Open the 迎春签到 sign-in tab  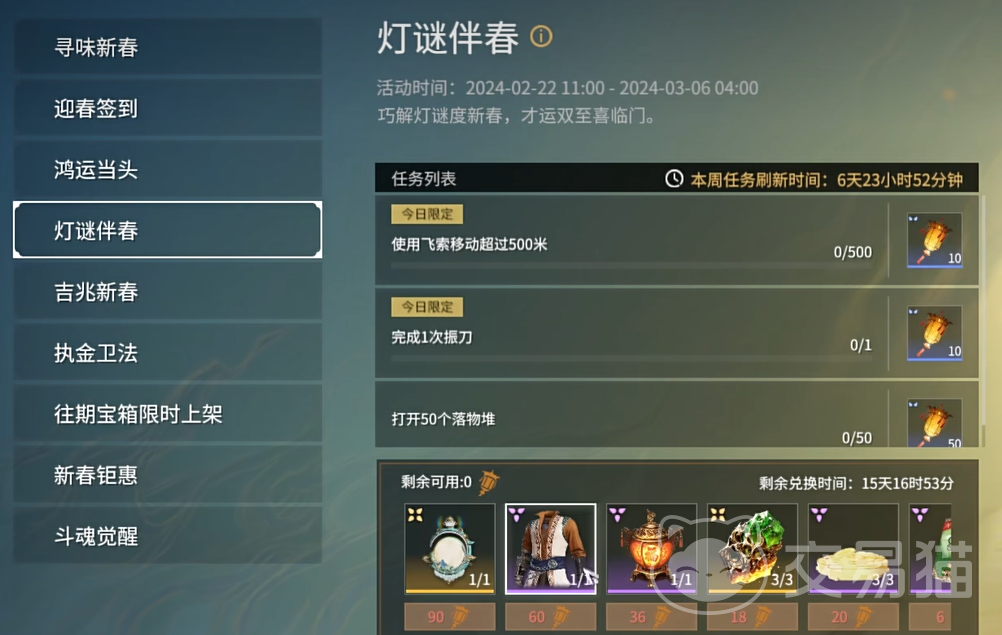(167, 108)
